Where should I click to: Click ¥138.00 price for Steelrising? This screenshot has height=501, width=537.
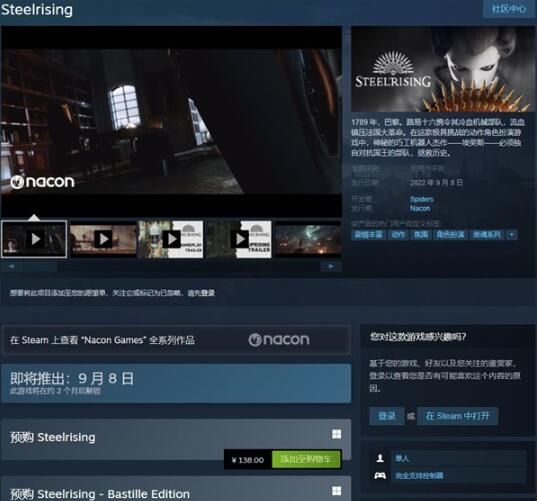[x=248, y=460]
